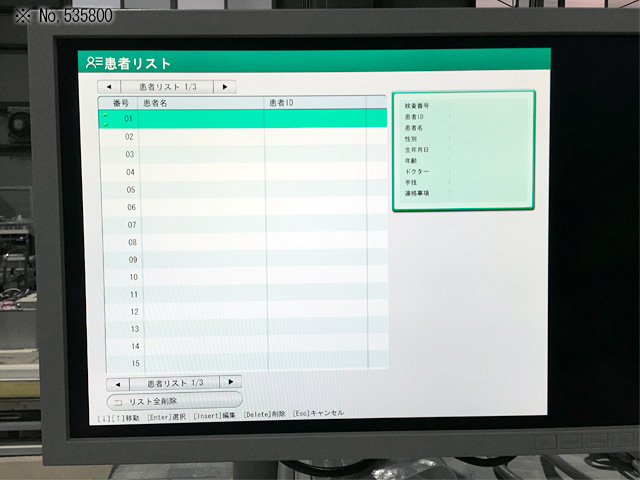Screen dimensions: 640x480
Task: Select patient list row 15
Action: (x=248, y=363)
